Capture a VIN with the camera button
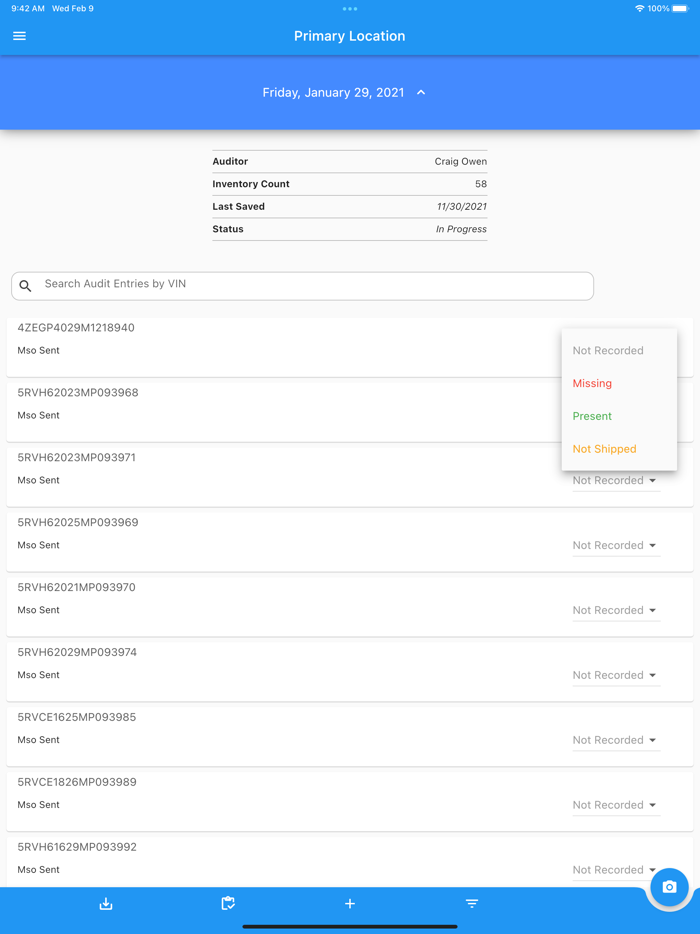The height and width of the screenshot is (934, 700). tap(668, 887)
